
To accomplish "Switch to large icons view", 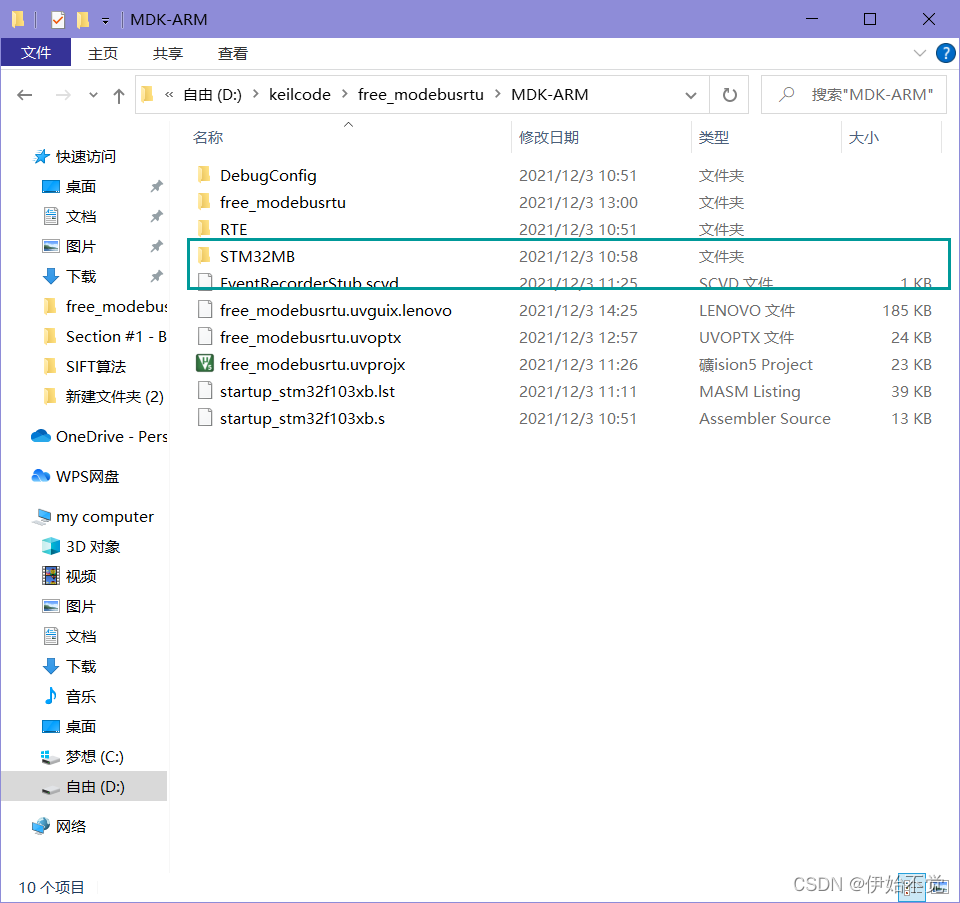I will (937, 886).
